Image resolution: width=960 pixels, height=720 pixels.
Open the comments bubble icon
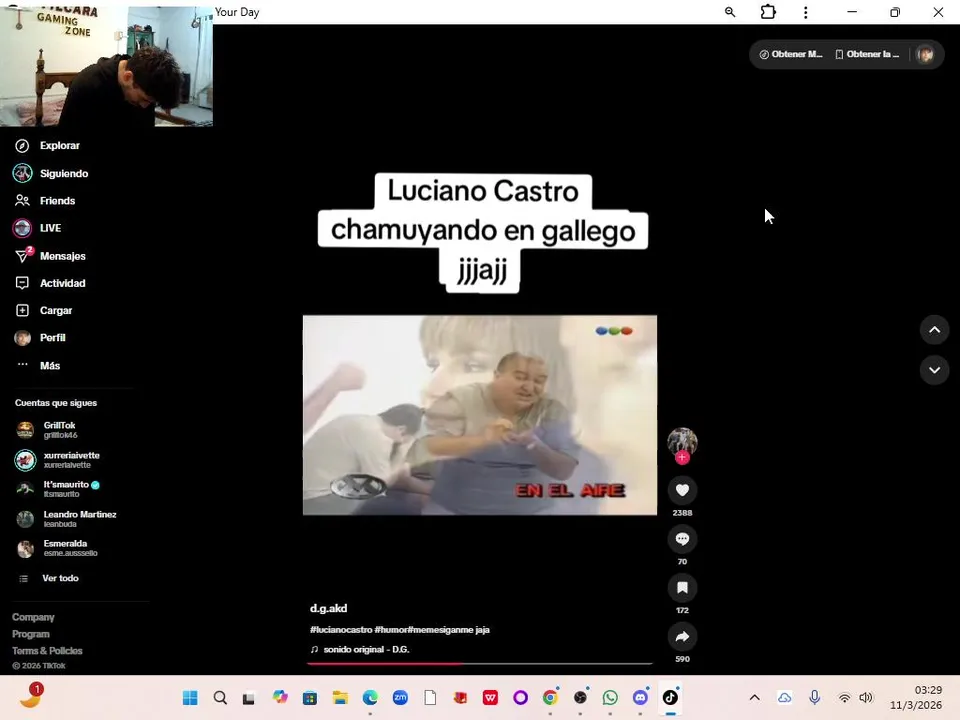[682, 539]
